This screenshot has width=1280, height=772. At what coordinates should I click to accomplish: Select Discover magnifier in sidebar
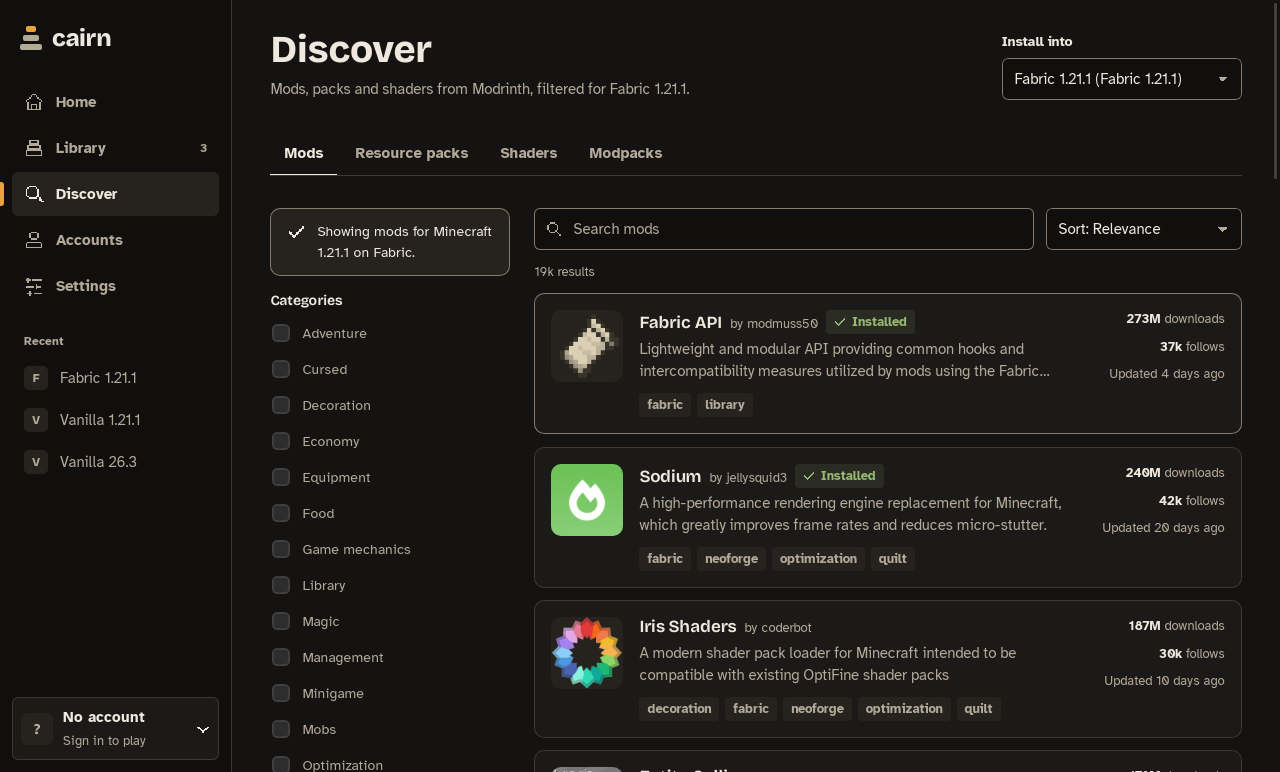click(34, 194)
